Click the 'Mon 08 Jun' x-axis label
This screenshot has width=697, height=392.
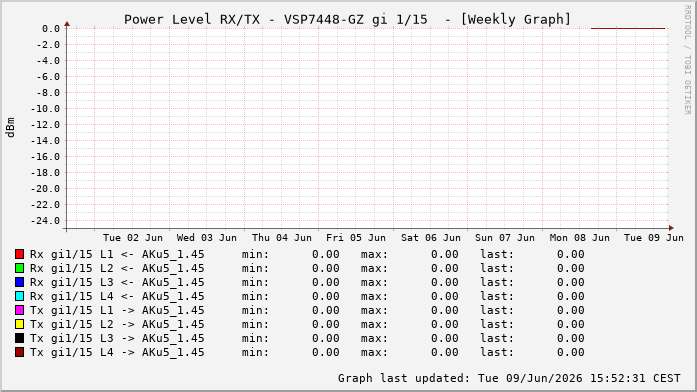click(580, 238)
